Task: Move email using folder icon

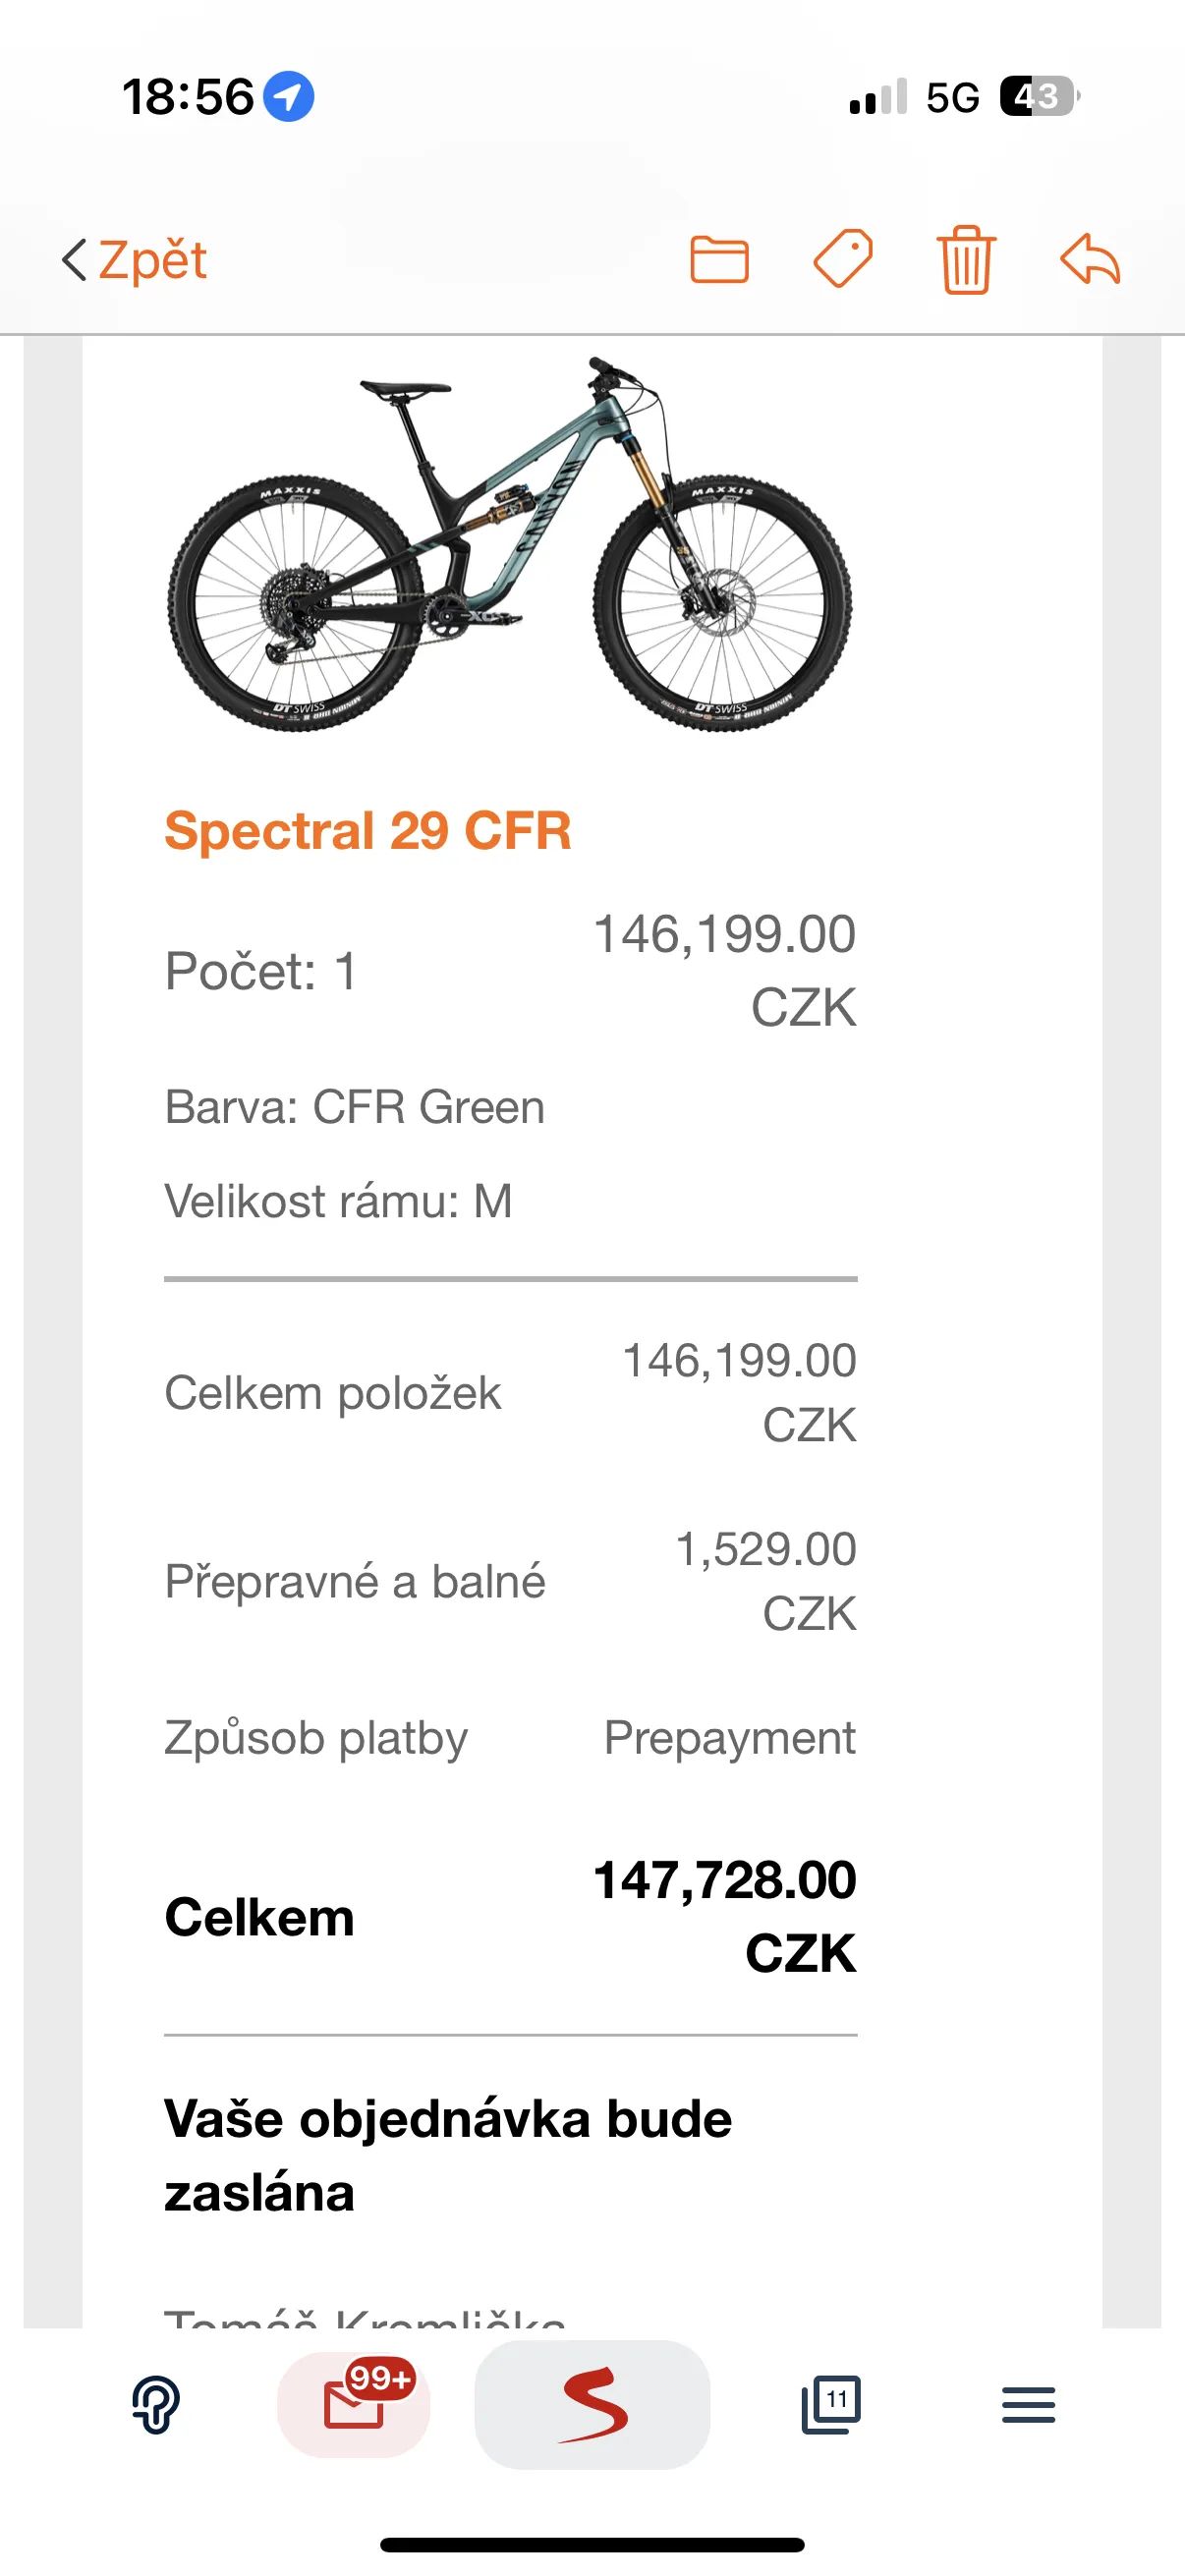Action: pyautogui.click(x=719, y=261)
